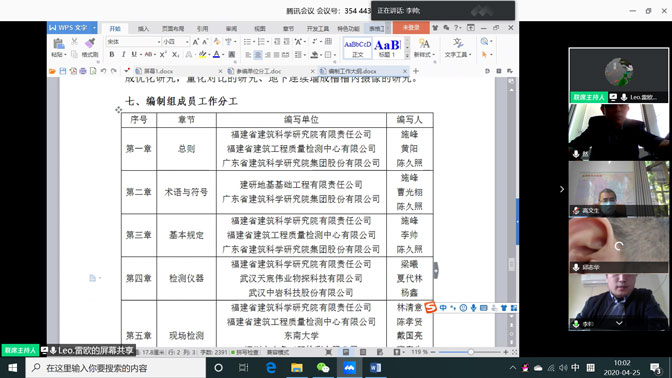Switch to the 视图 ribbon tab
The height and width of the screenshot is (378, 672).
click(x=260, y=28)
